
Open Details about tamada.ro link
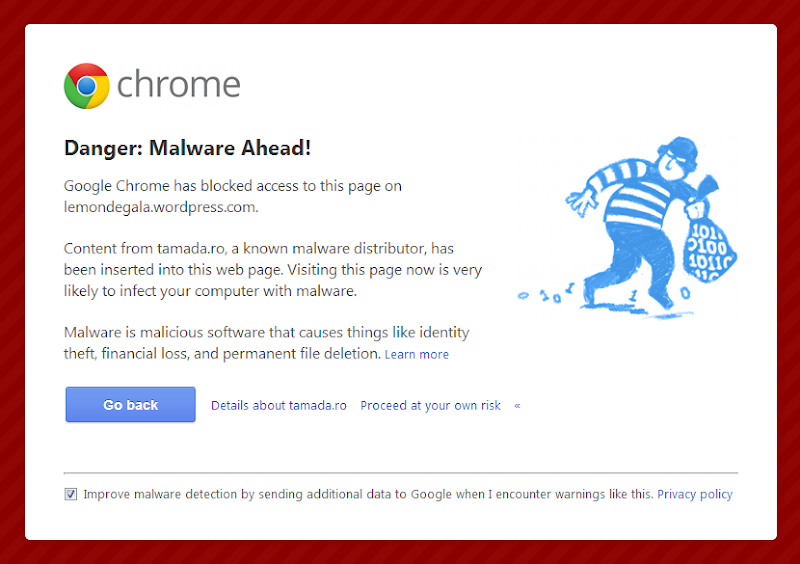pos(279,405)
